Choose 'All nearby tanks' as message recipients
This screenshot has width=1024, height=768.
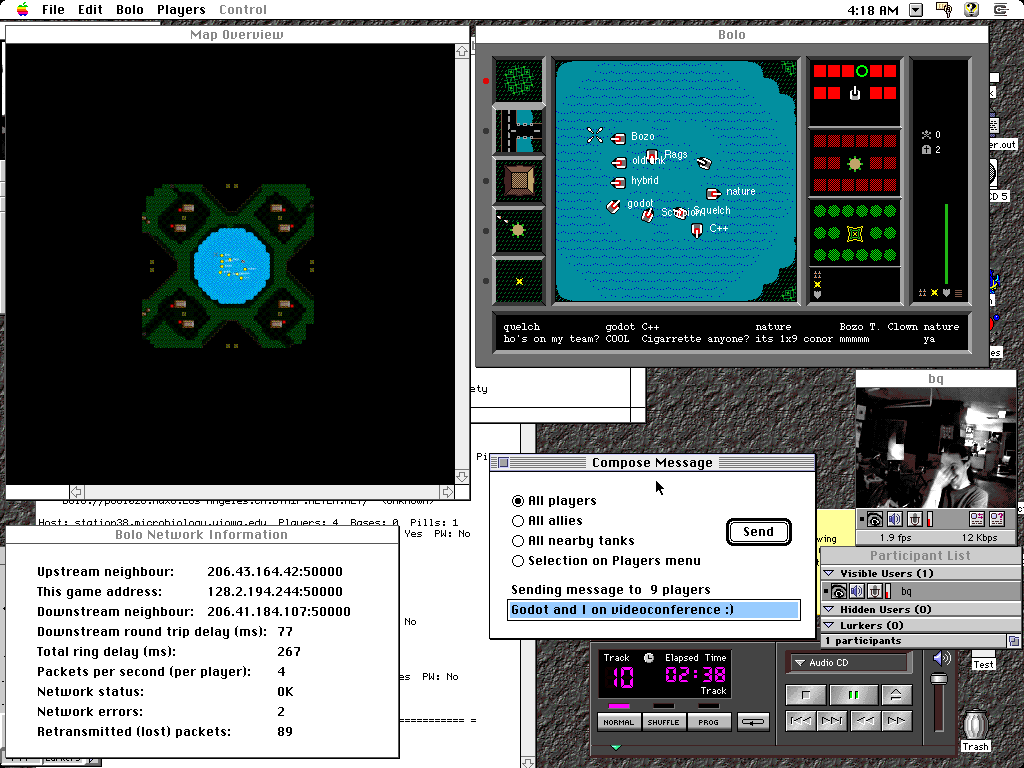(518, 541)
